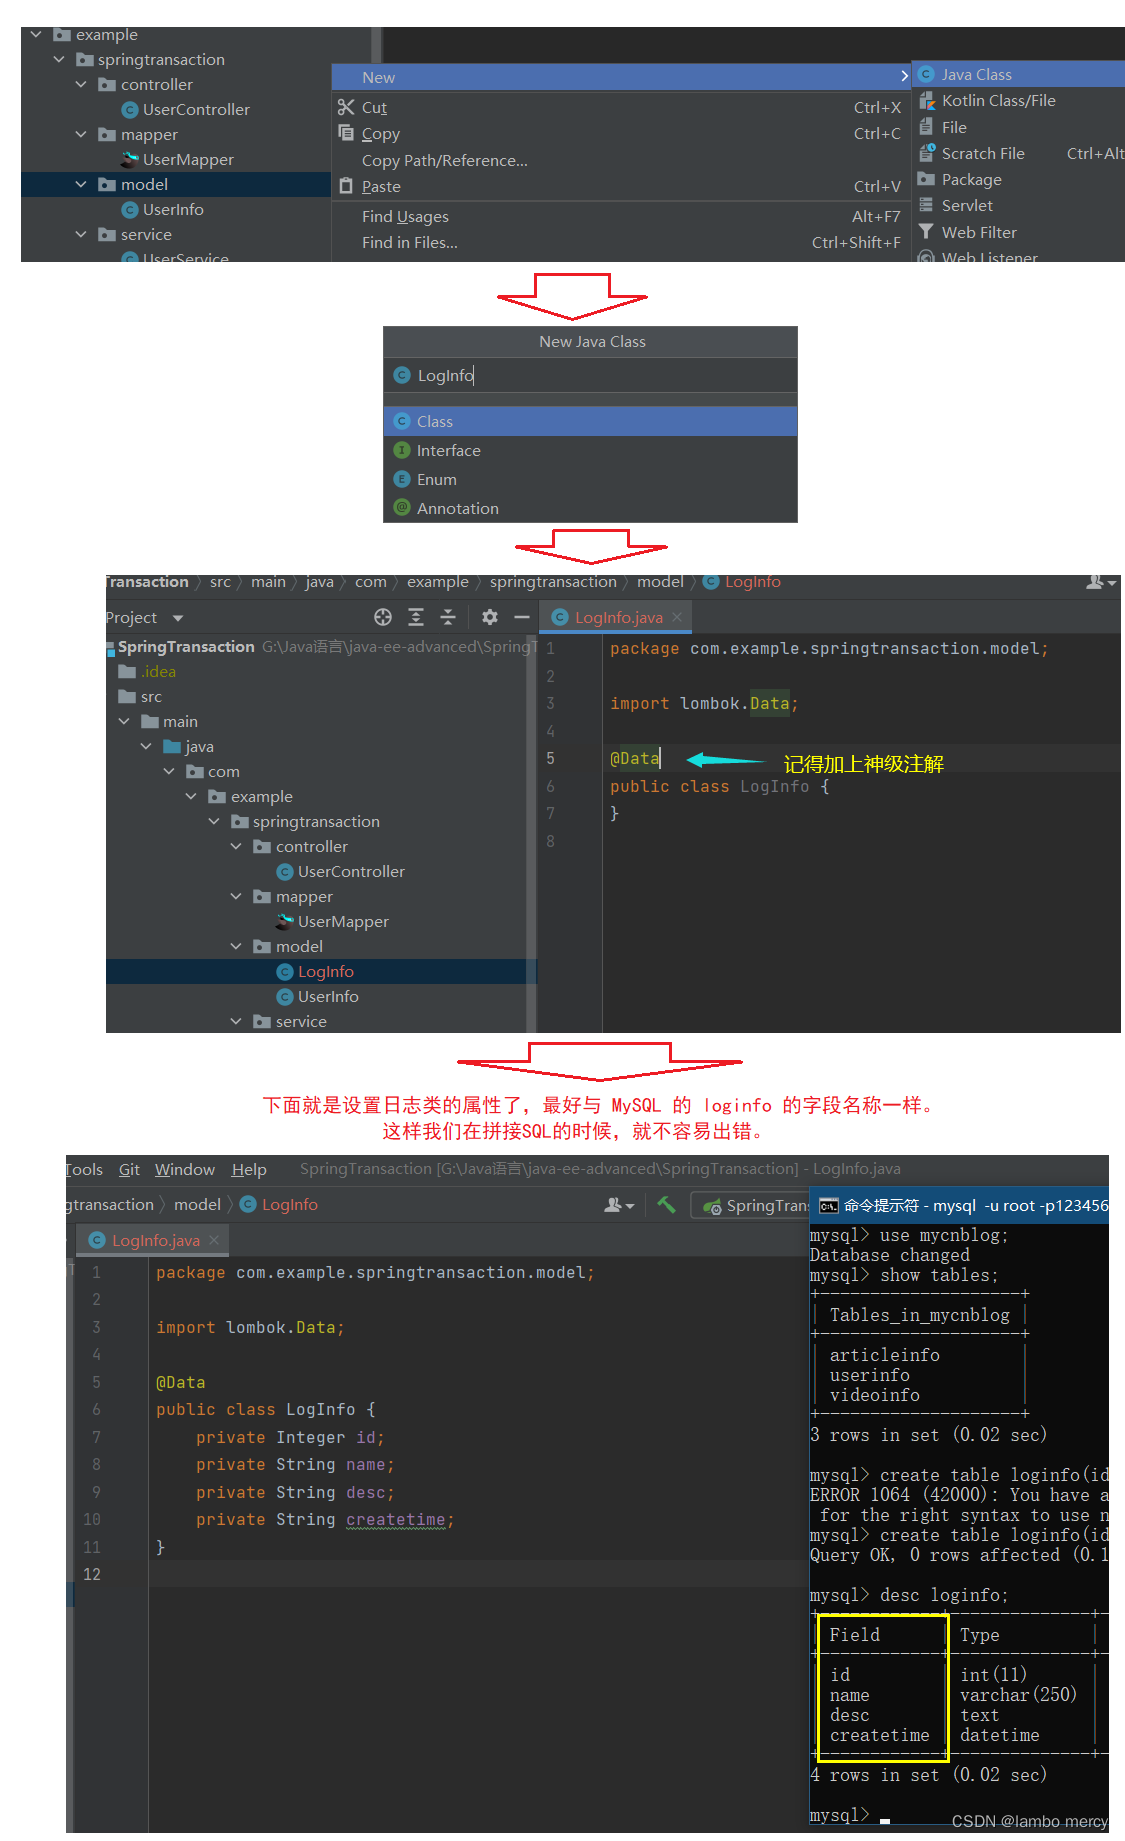The width and height of the screenshot is (1125, 1841).
Task: Select Interface in New Java Class dialog
Action: click(x=590, y=450)
